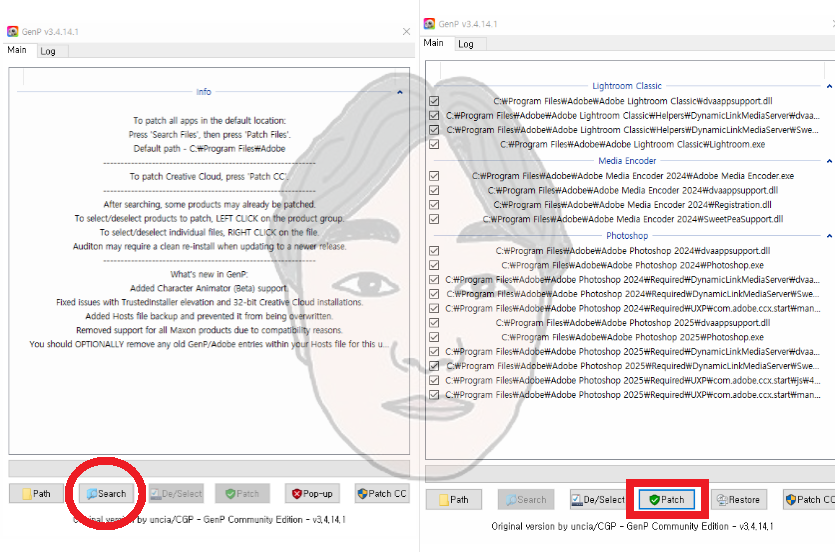The image size is (835, 552).
Task: Uncheck Photoshop 2025 dvaappsupport.dll checkbox
Action: [434, 322]
